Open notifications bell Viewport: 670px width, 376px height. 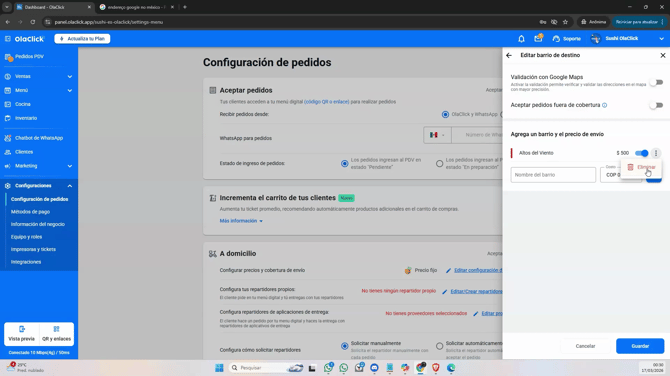pos(521,39)
